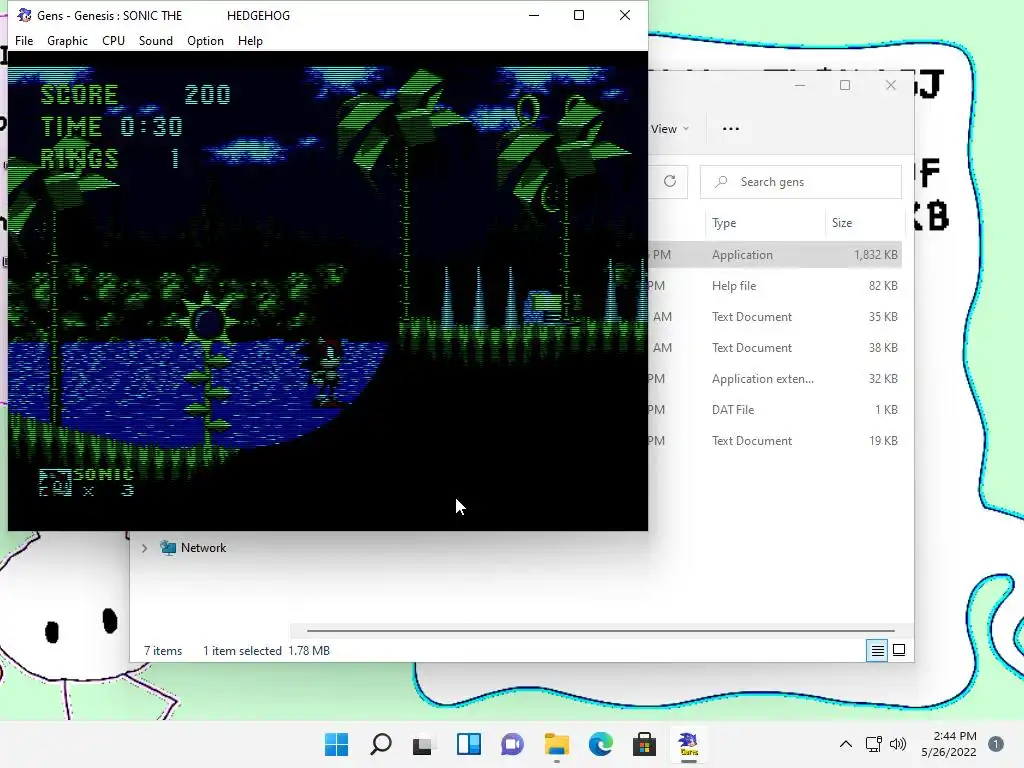The height and width of the screenshot is (768, 1024).
Task: Open the Sound menu in Gens
Action: coord(155,40)
